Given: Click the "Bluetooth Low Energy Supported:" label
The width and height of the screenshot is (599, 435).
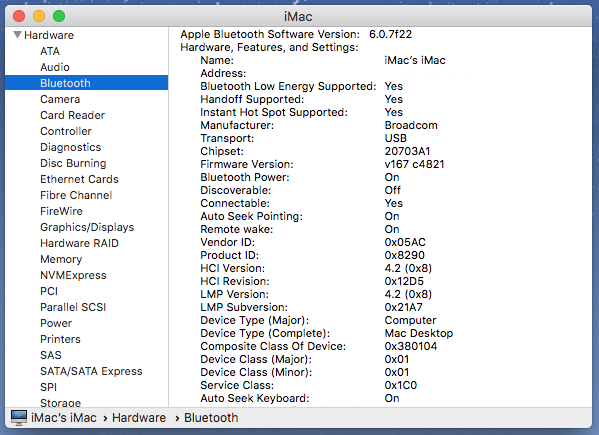Looking at the screenshot, I should (288, 86).
